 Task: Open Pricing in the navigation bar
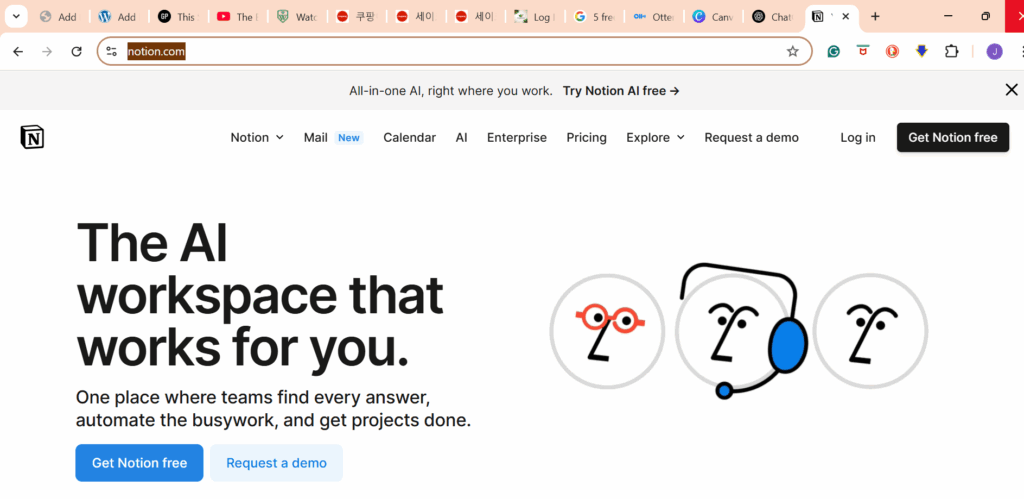(586, 137)
